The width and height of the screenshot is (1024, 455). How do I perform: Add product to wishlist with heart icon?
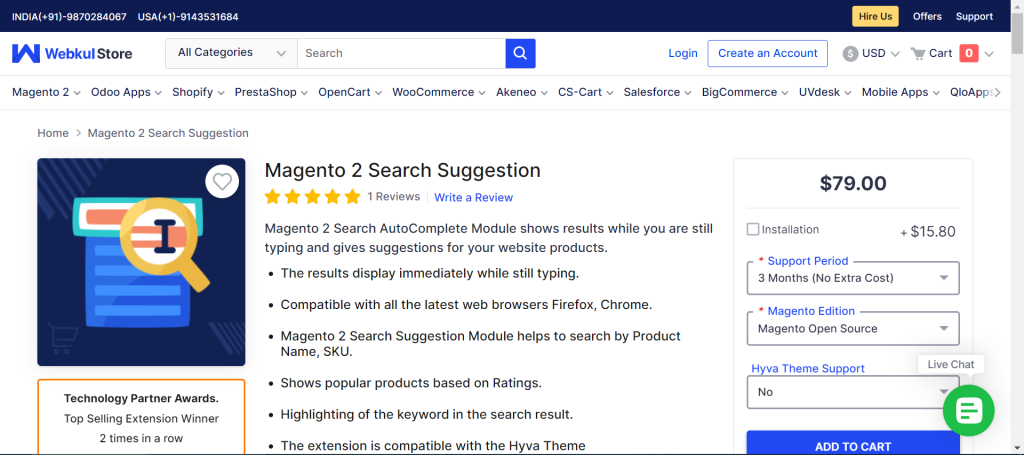tap(222, 182)
